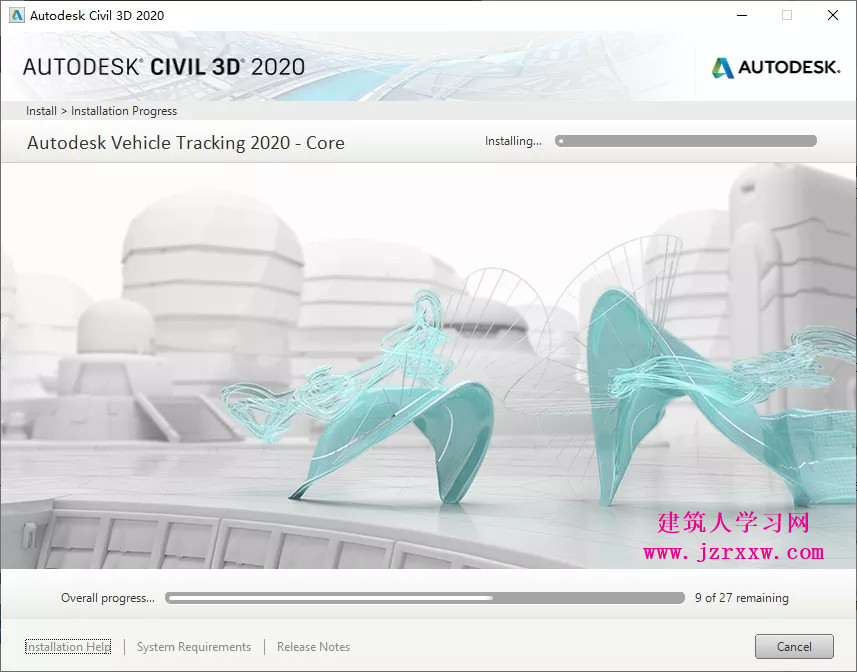Click the '9 of 27 remaining' text
The width and height of the screenshot is (857, 672).
click(x=742, y=598)
